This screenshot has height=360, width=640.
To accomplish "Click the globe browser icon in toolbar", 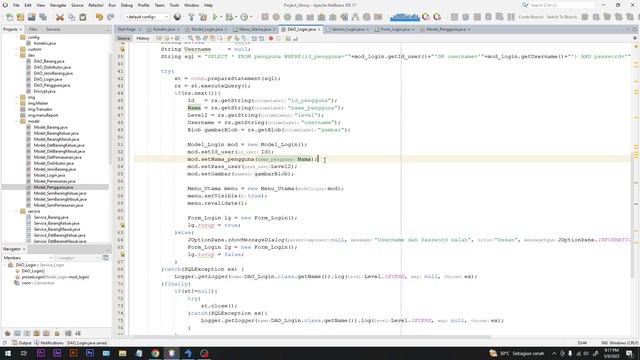I will pyautogui.click(x=177, y=17).
